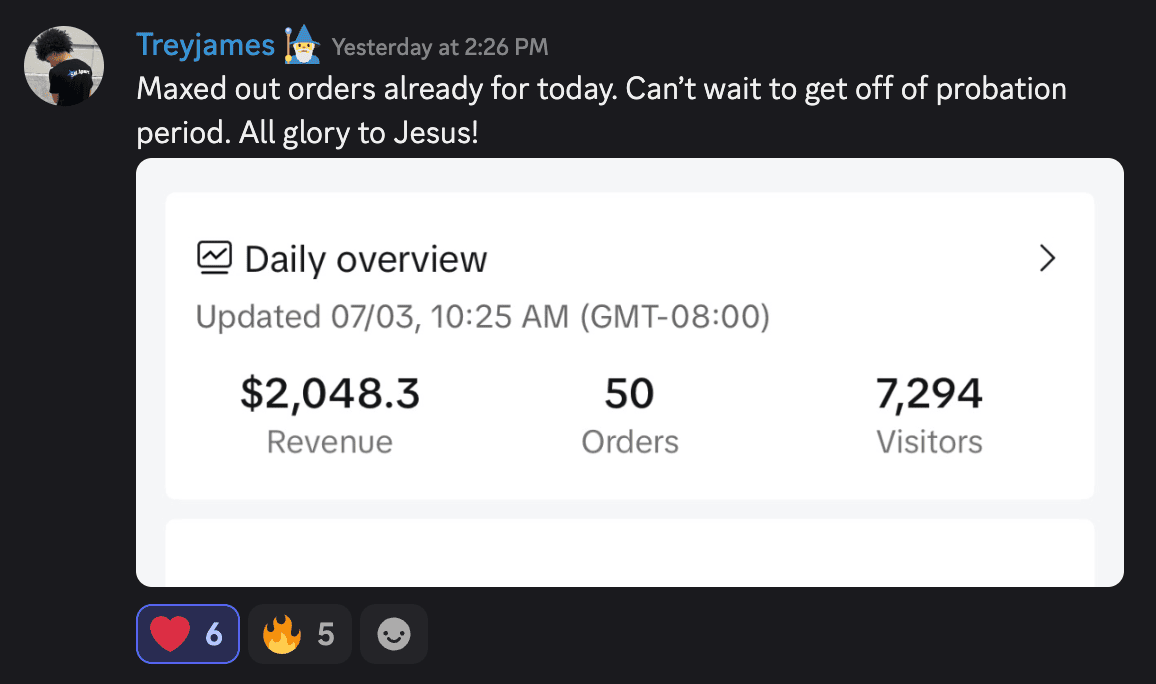Viewport: 1156px width, 684px height.
Task: Toggle the heart reaction with 6 votes
Action: (188, 634)
